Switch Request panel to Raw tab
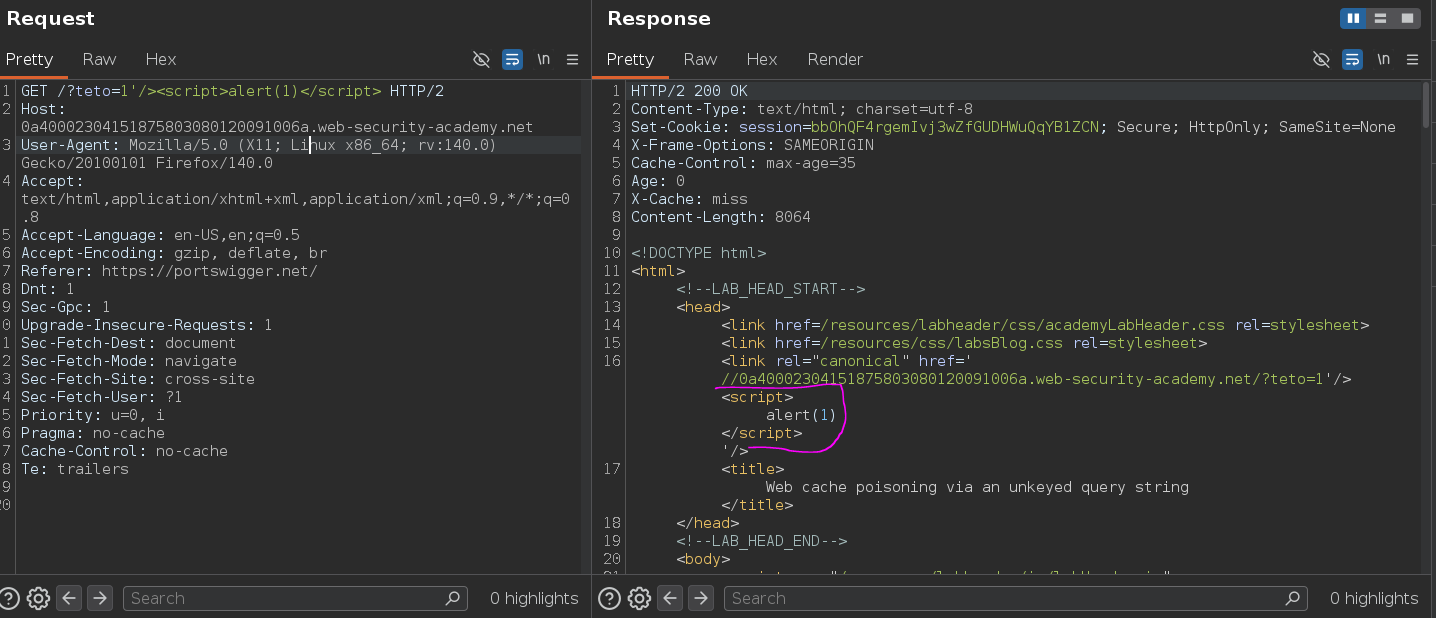Viewport: 1436px width, 618px height. click(x=99, y=59)
